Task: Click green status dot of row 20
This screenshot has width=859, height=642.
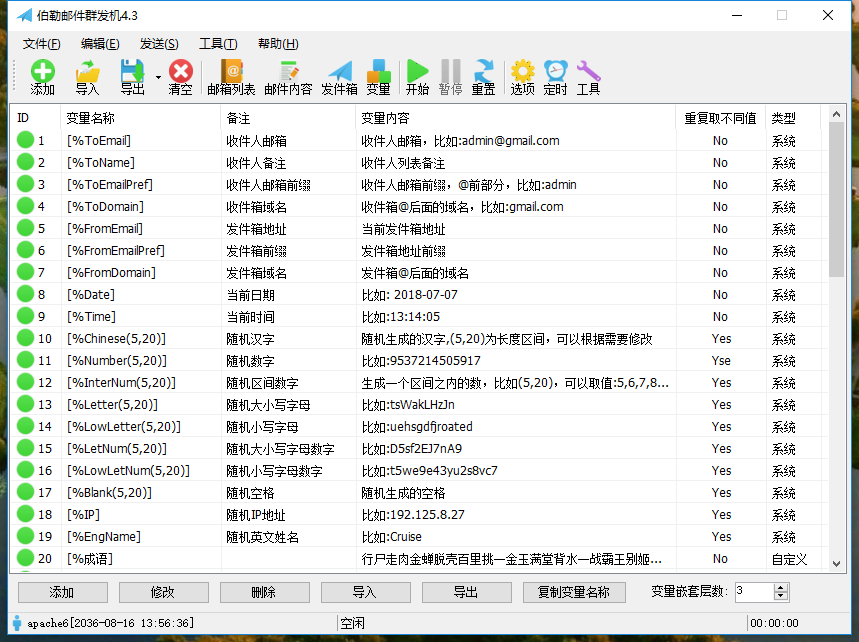Action: [x=25, y=558]
